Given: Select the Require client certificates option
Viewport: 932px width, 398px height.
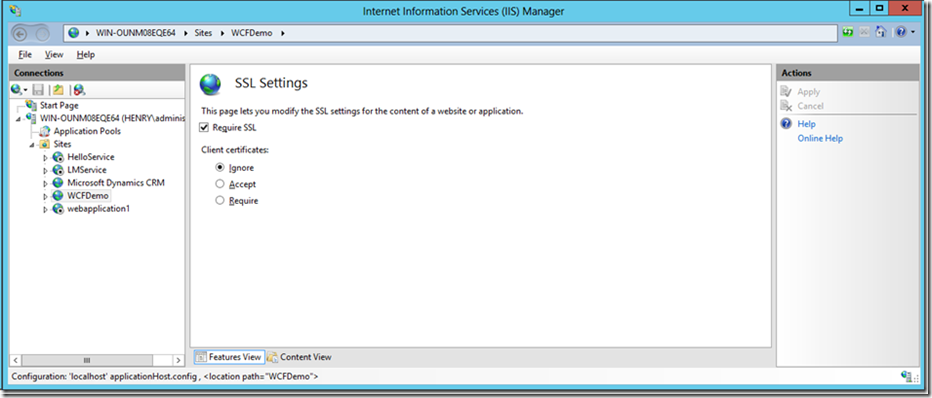Looking at the screenshot, I should point(220,201).
